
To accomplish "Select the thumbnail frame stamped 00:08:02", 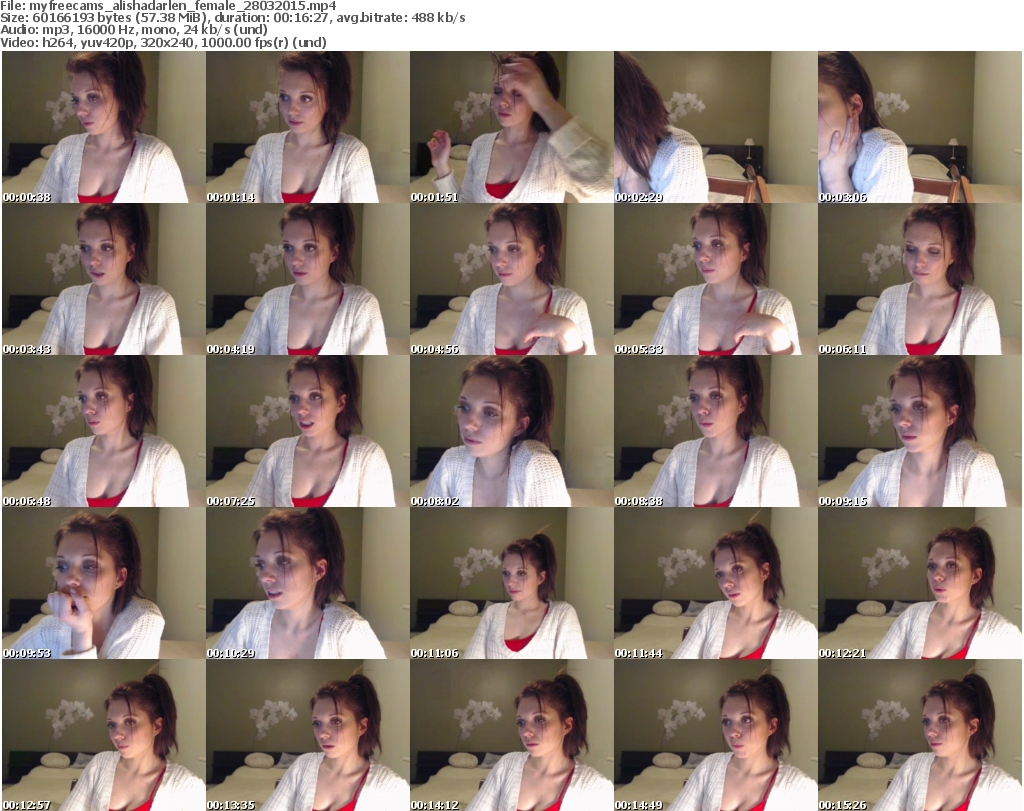I will click(x=511, y=431).
